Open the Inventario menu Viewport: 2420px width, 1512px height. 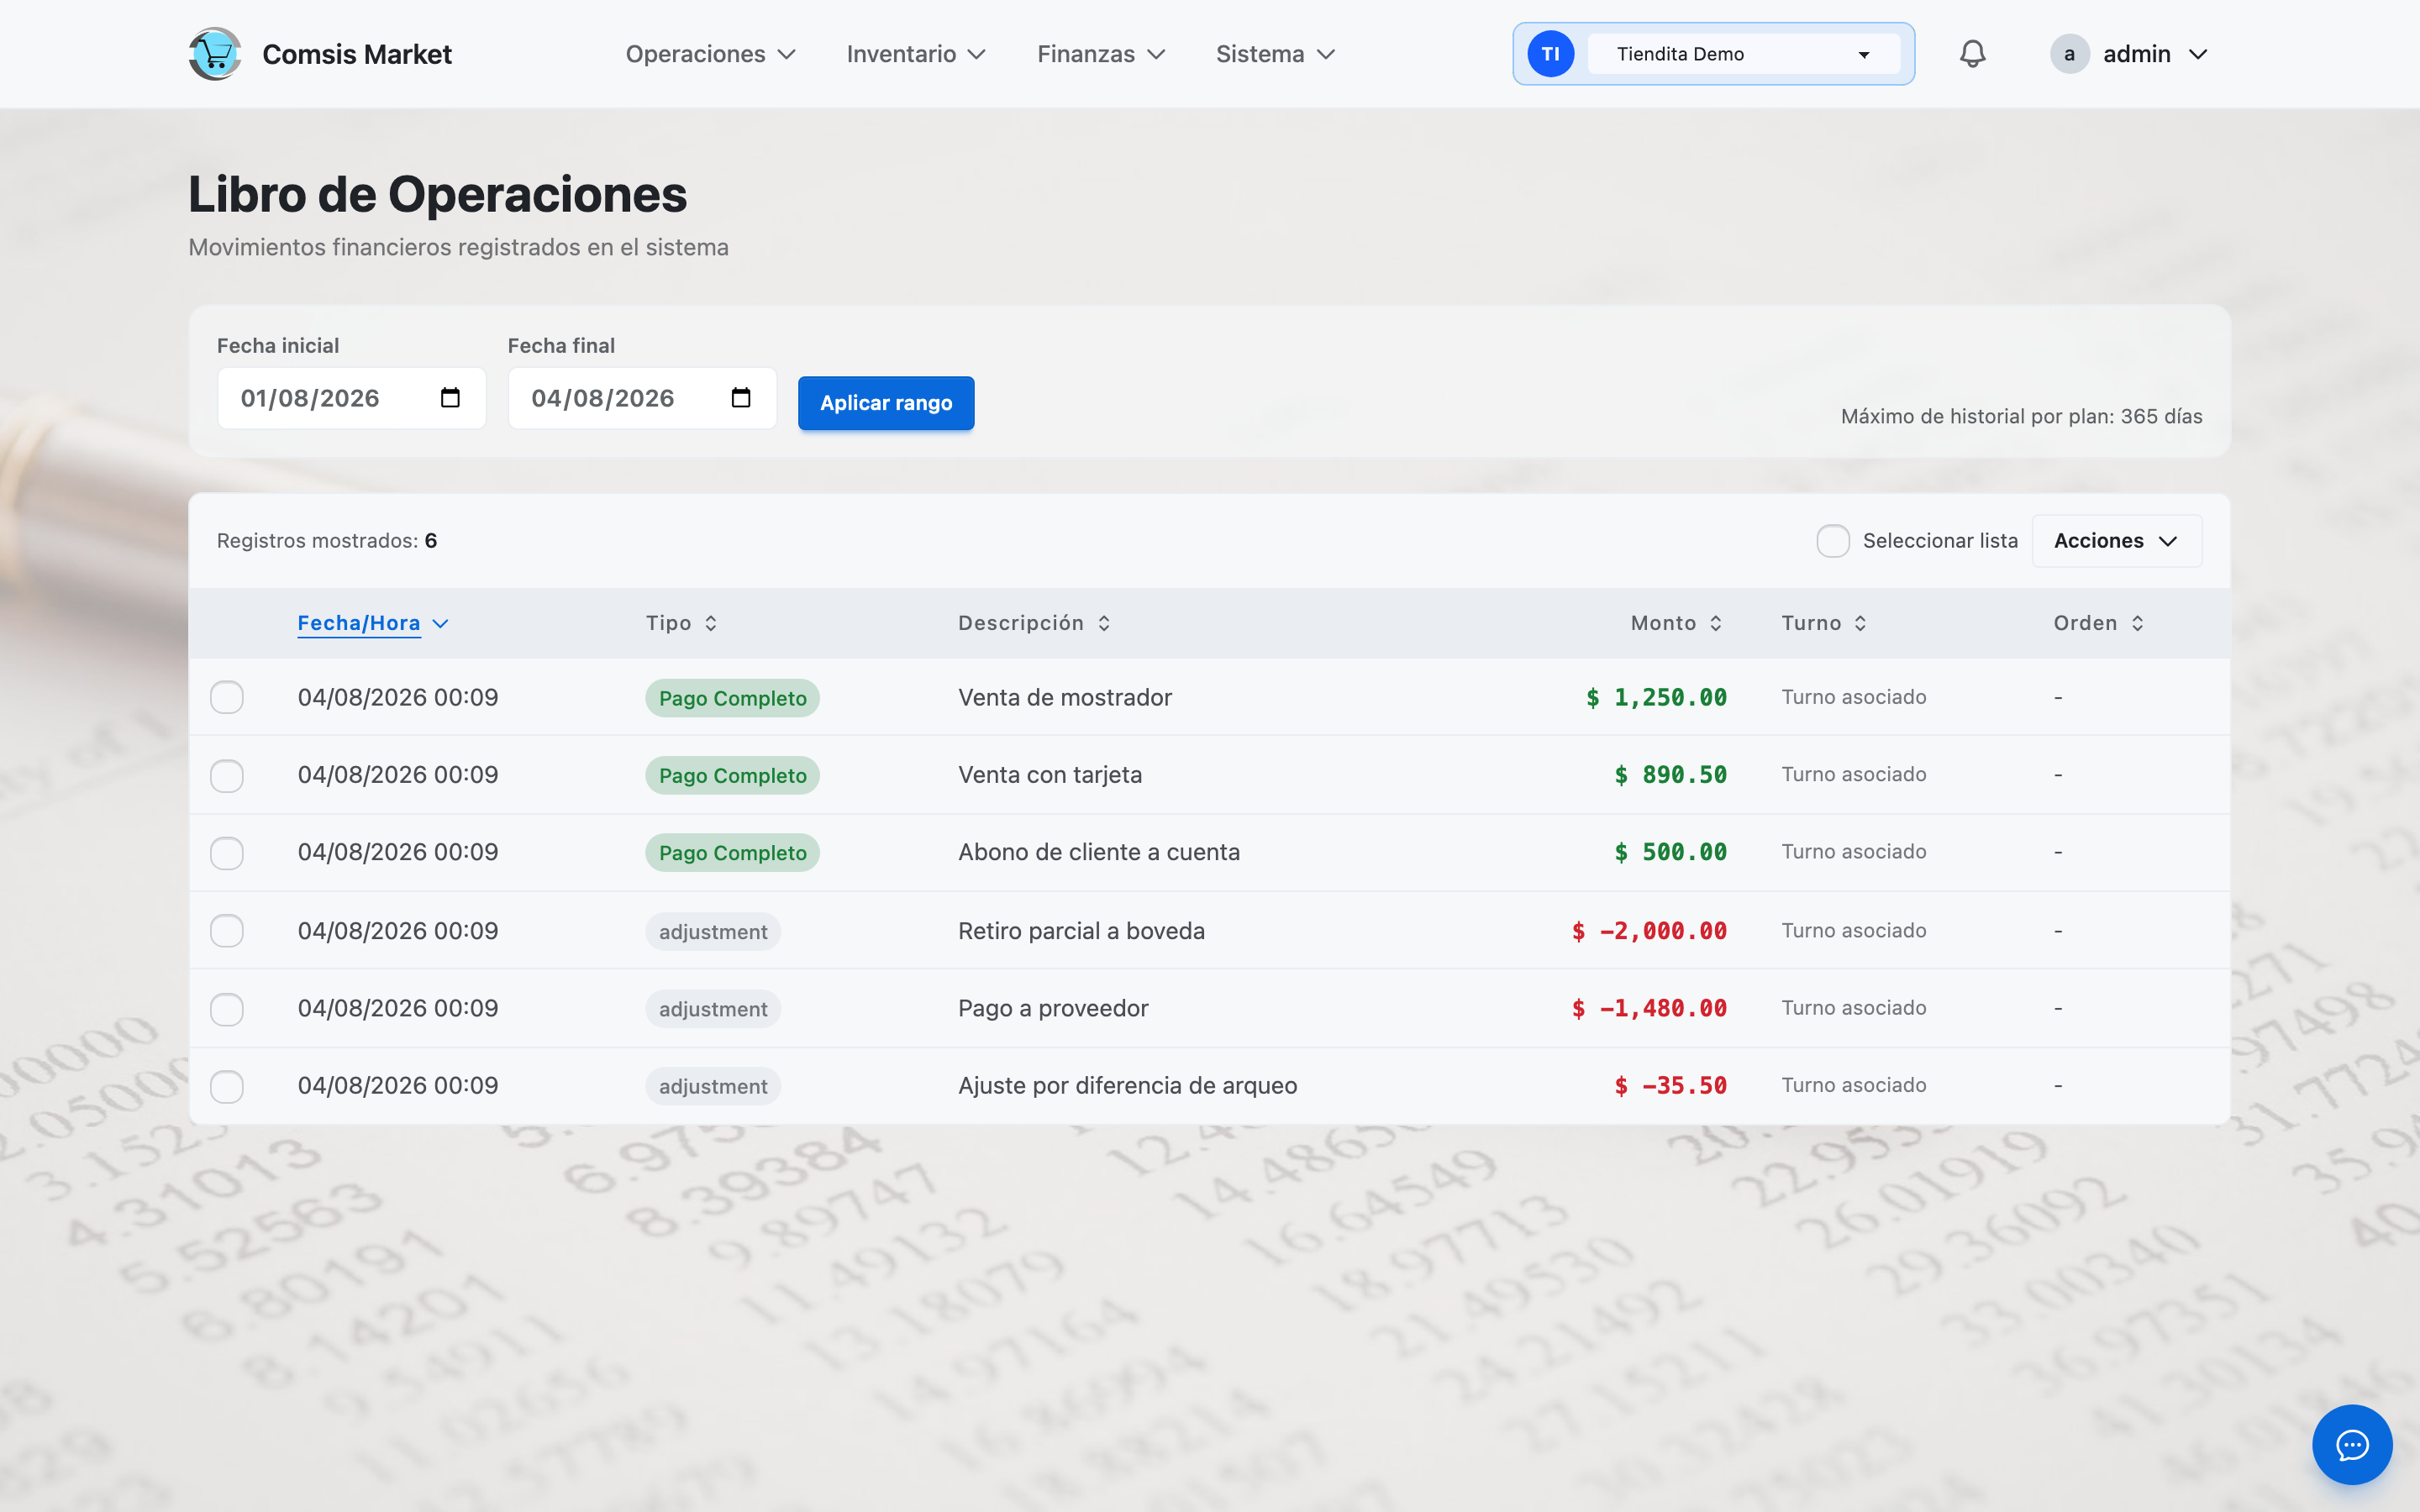pos(916,54)
